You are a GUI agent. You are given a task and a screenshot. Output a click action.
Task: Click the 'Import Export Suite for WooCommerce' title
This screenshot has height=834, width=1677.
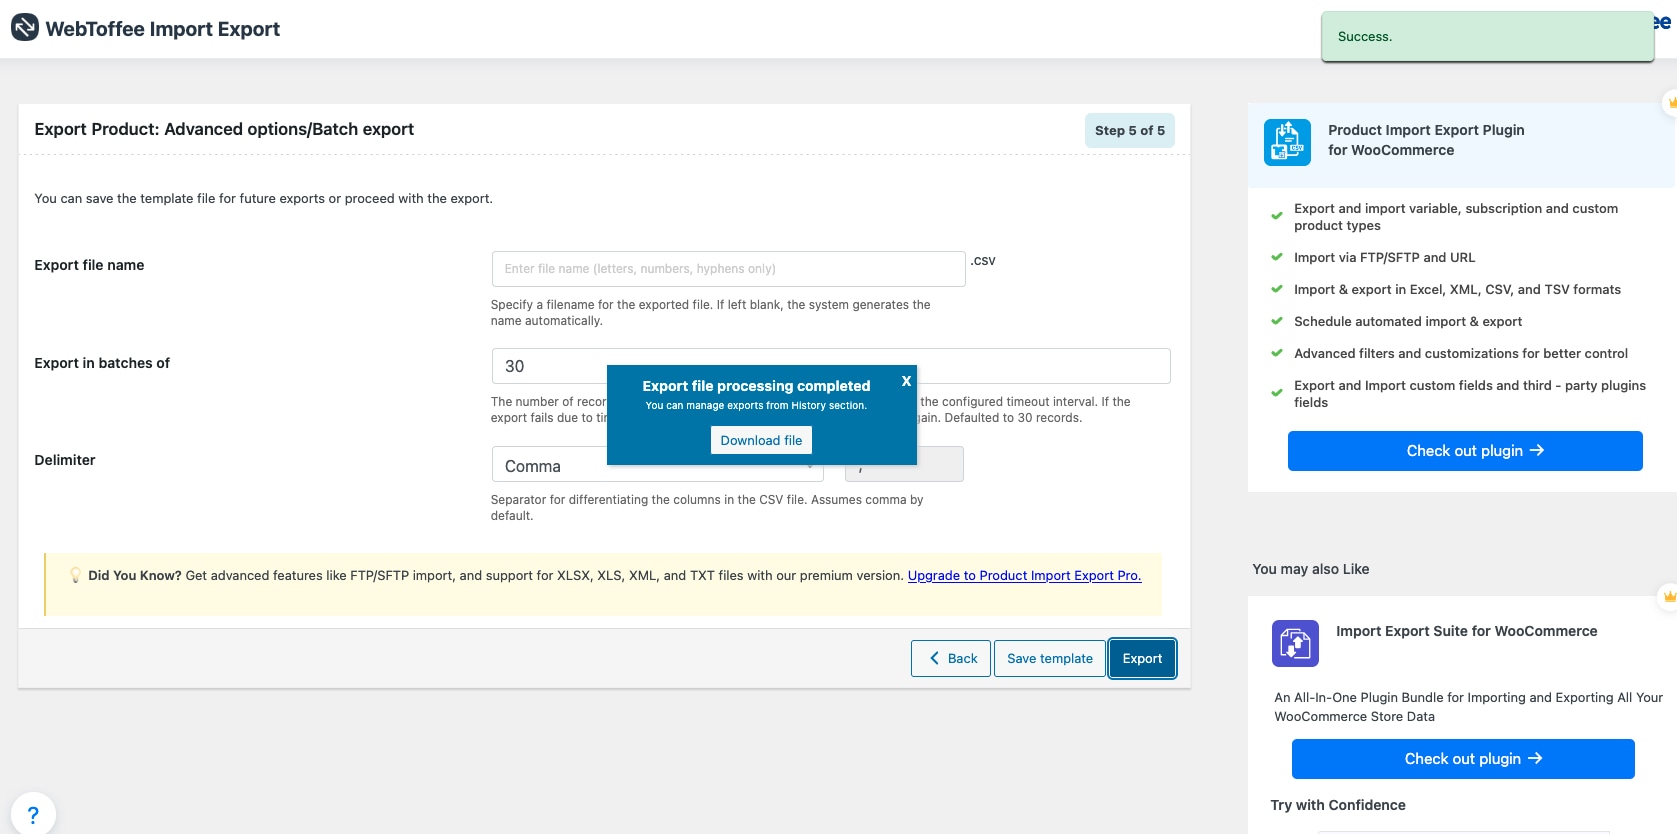(1467, 631)
